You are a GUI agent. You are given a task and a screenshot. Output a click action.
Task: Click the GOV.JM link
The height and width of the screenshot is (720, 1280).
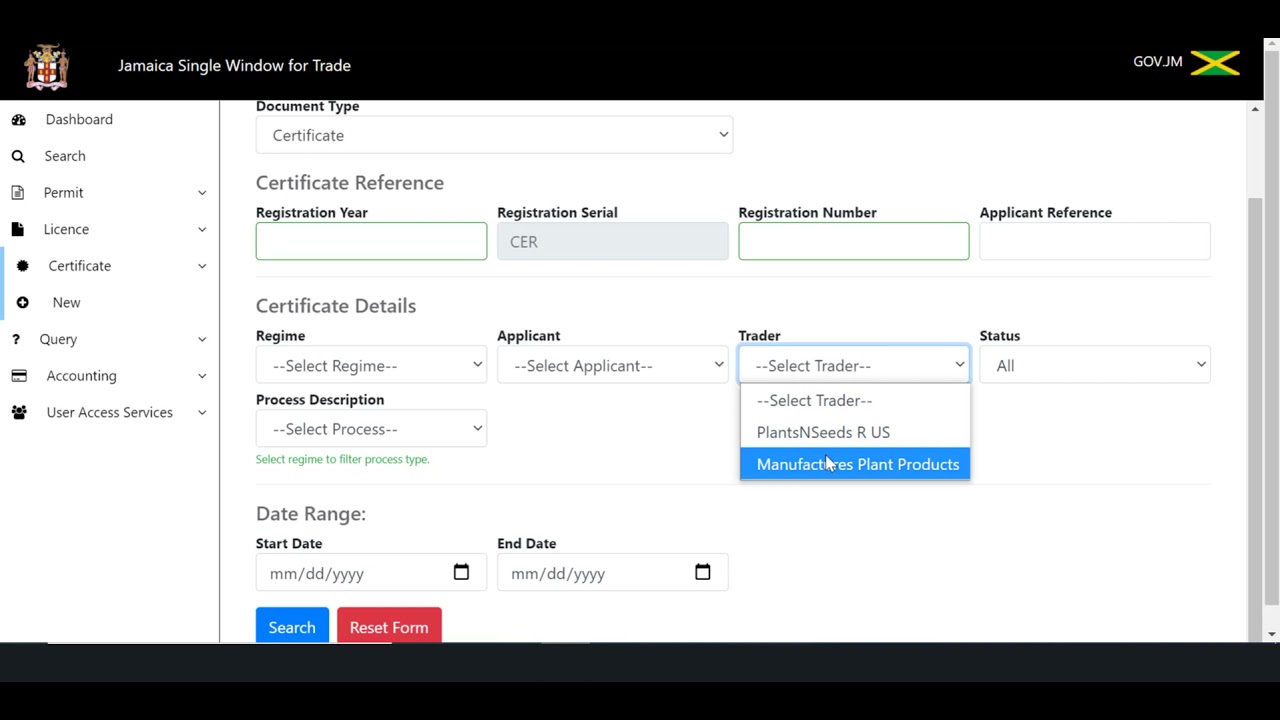[x=1157, y=61]
